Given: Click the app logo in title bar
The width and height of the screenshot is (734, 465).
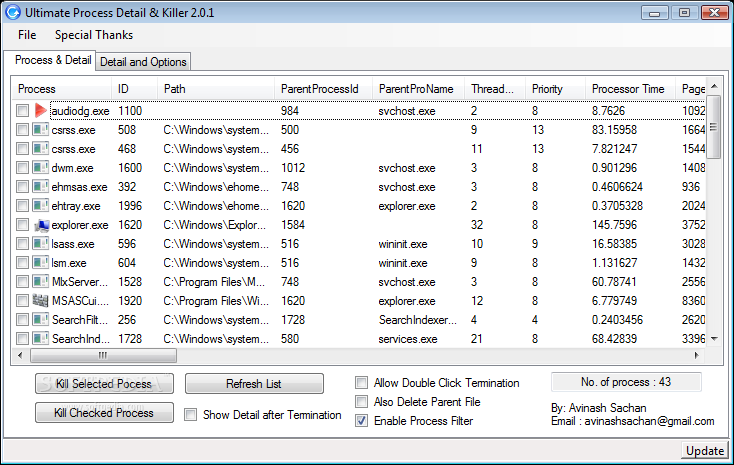Looking at the screenshot, I should (13, 12).
